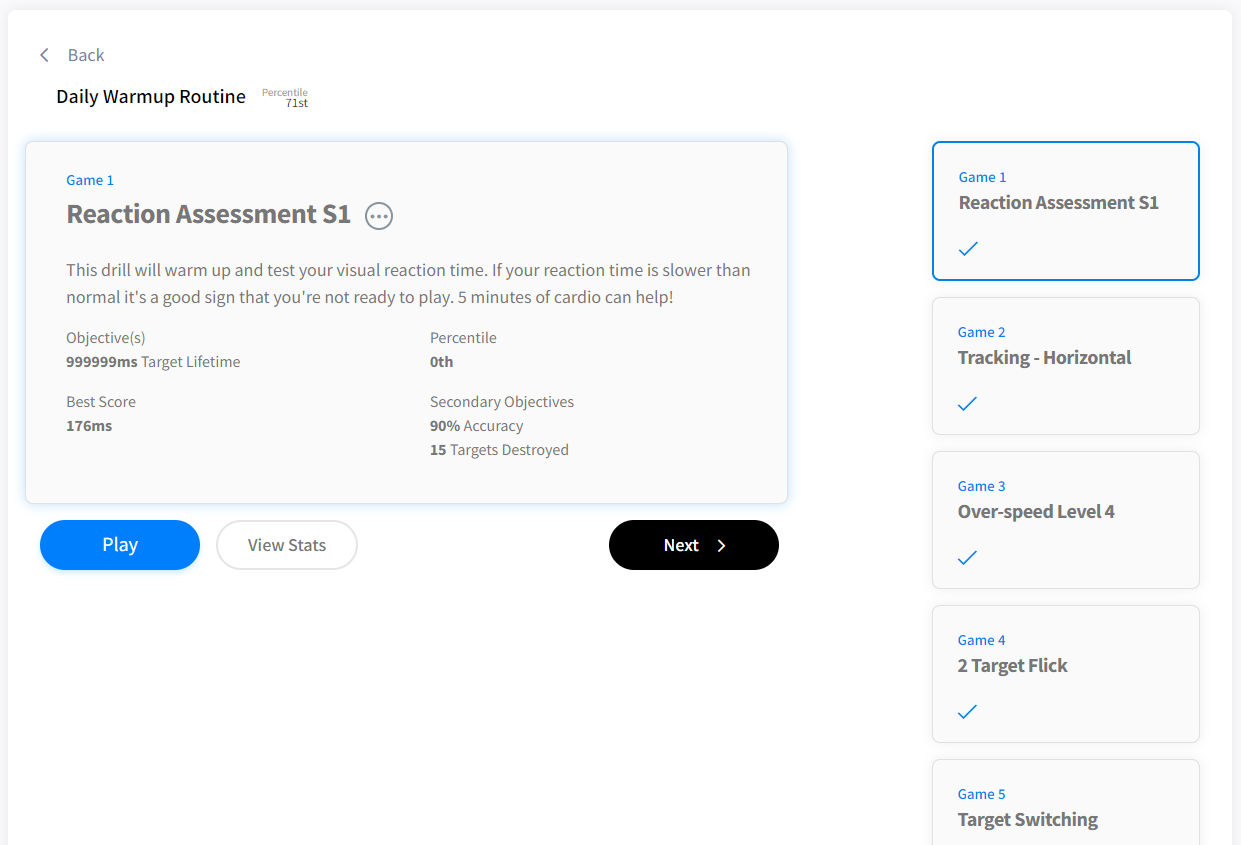Open View Stats for this game
1241x845 pixels.
click(x=287, y=545)
